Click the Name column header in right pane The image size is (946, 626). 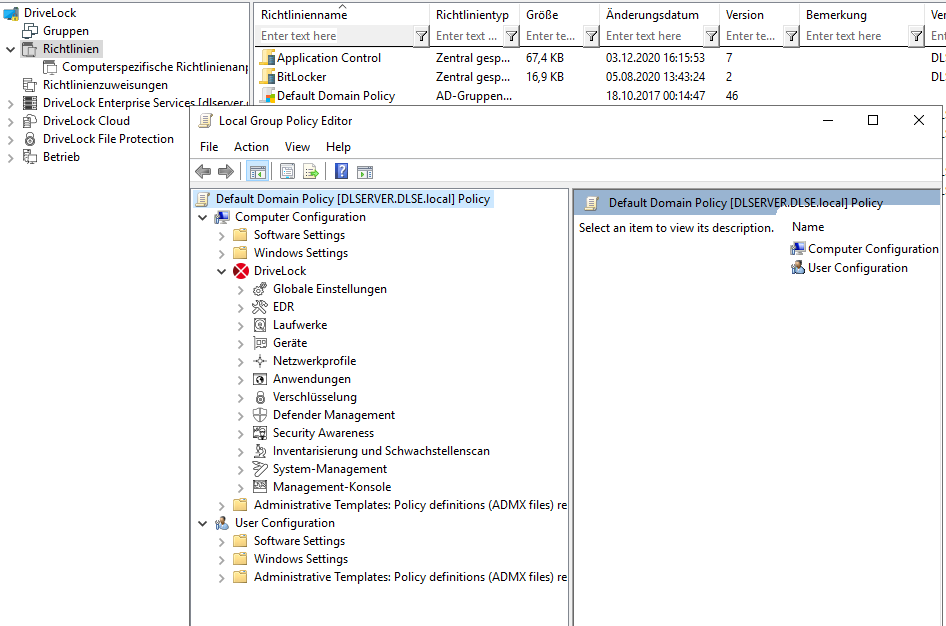[808, 227]
